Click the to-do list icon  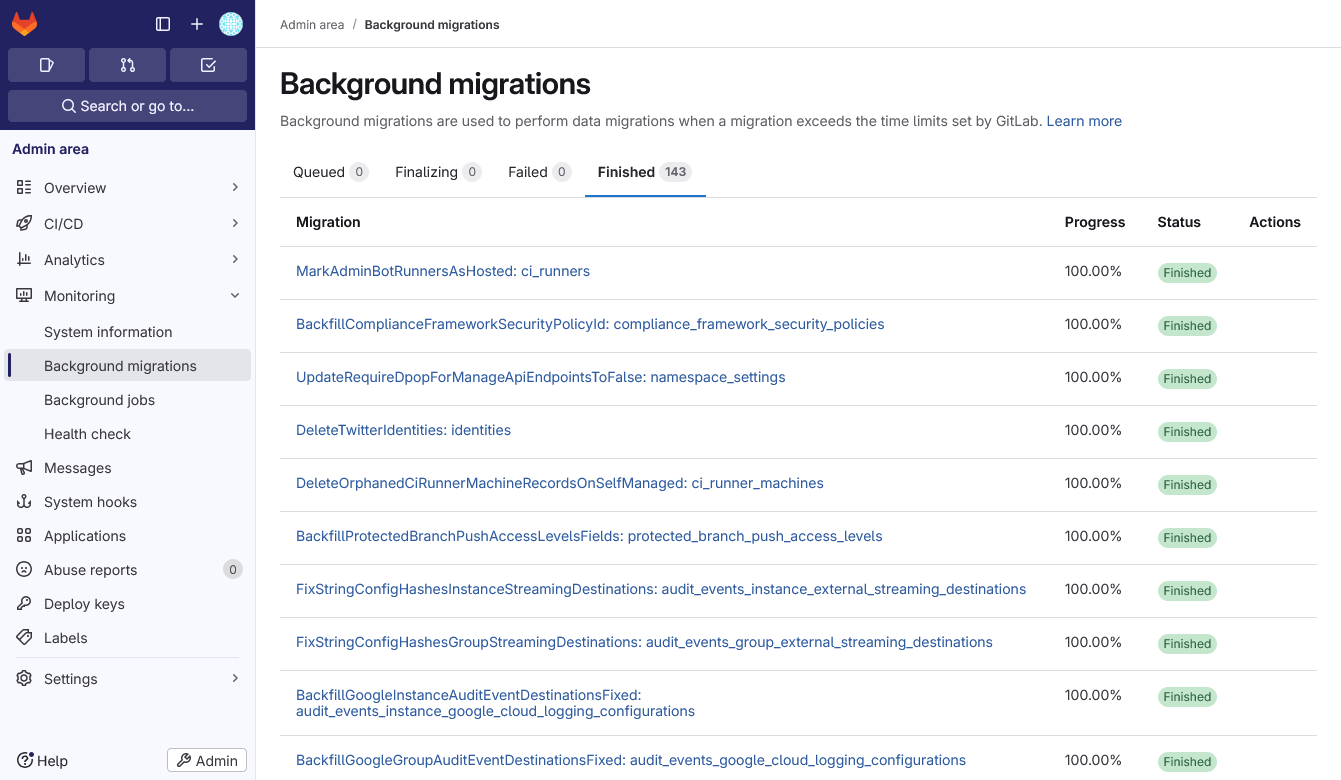(208, 64)
